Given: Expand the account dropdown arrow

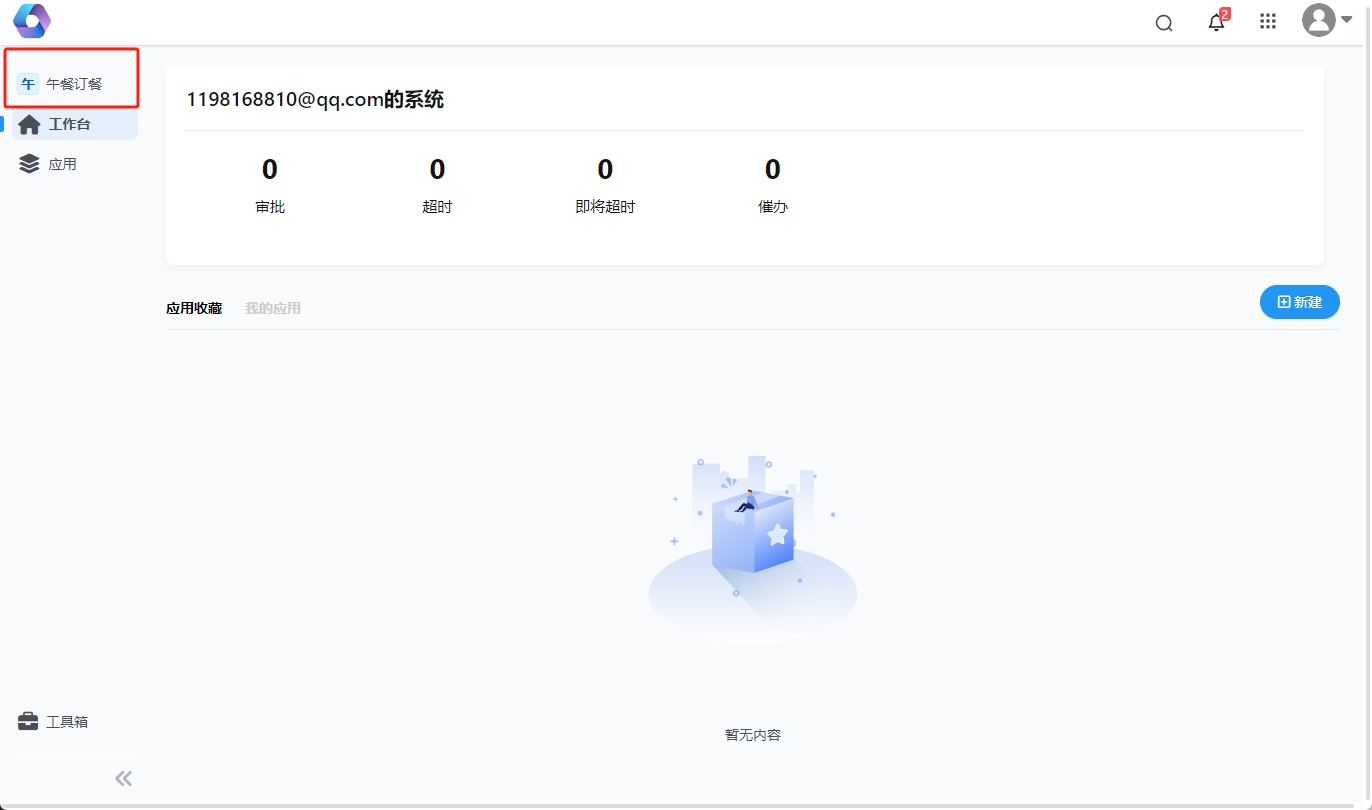Looking at the screenshot, I should (x=1347, y=20).
